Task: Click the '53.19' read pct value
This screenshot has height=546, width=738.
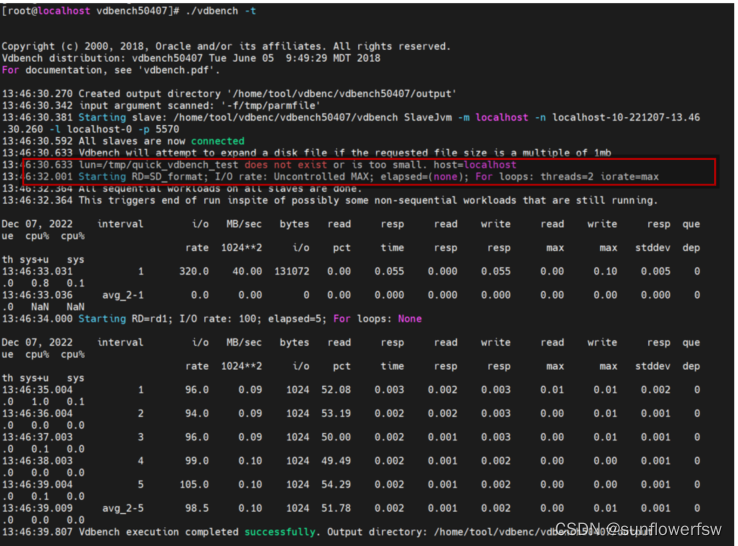Action: (336, 413)
